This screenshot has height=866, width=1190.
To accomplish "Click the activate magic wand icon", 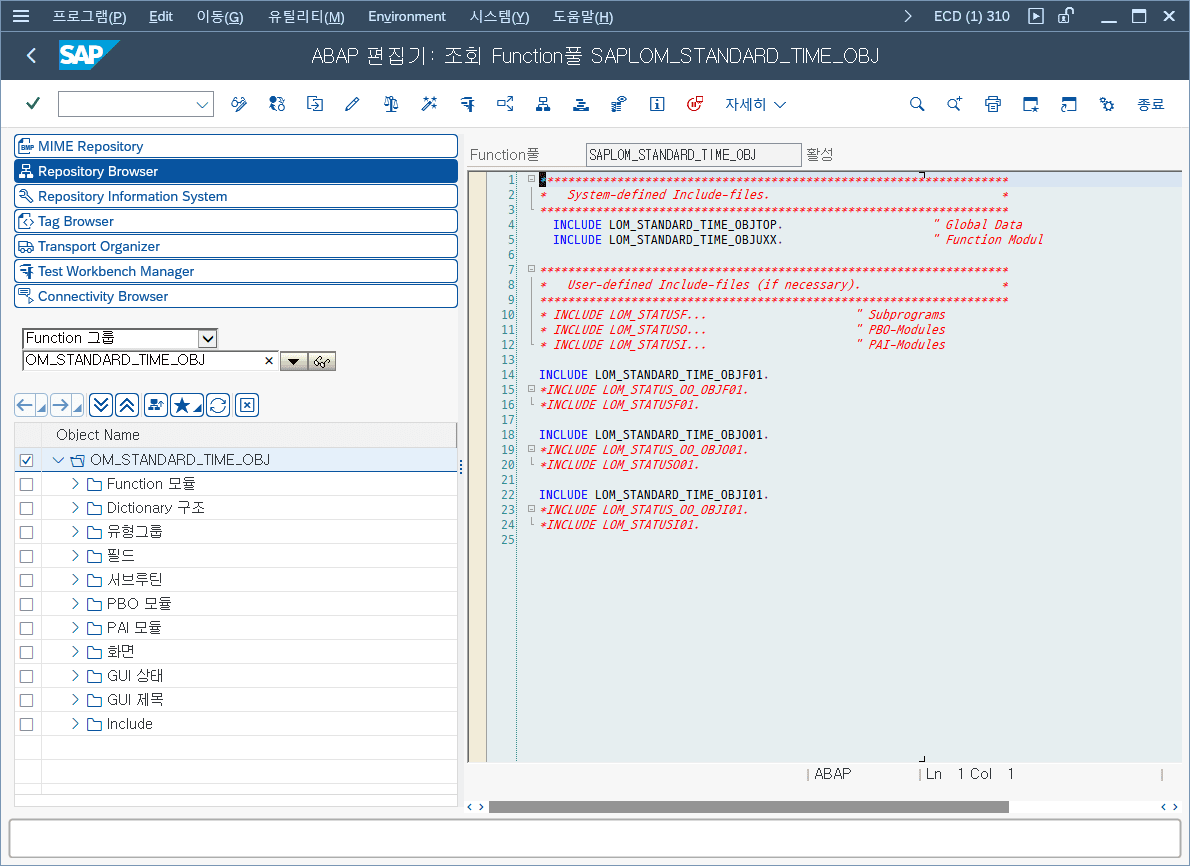I will pyautogui.click(x=429, y=104).
